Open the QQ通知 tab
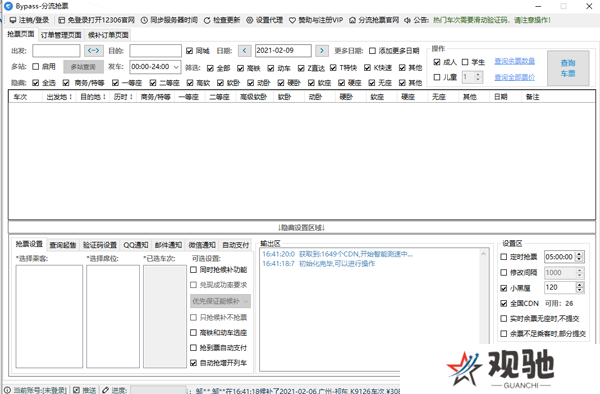Image resolution: width=600 pixels, height=394 pixels. click(x=136, y=245)
